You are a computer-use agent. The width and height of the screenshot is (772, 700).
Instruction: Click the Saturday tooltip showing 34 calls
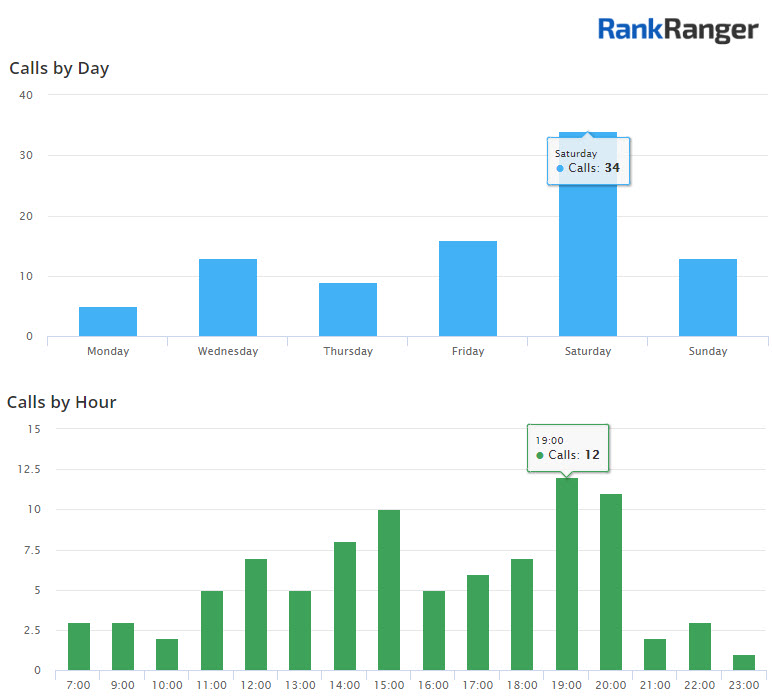(588, 161)
